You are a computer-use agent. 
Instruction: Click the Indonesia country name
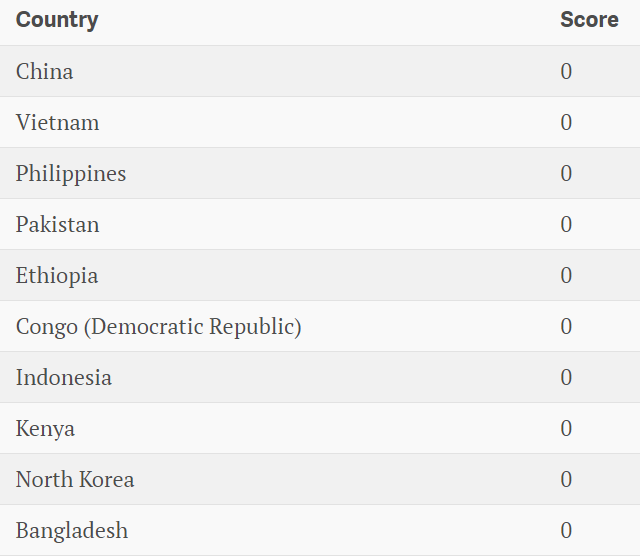coord(64,377)
